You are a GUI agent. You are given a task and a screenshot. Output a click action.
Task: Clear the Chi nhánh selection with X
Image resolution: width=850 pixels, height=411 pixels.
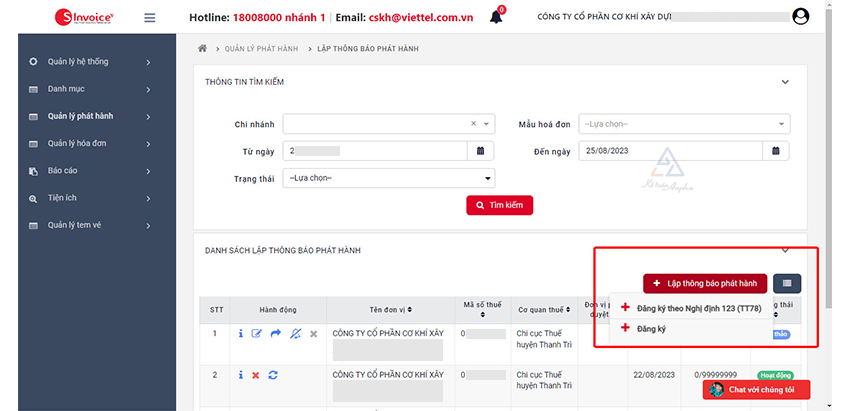pyautogui.click(x=474, y=124)
